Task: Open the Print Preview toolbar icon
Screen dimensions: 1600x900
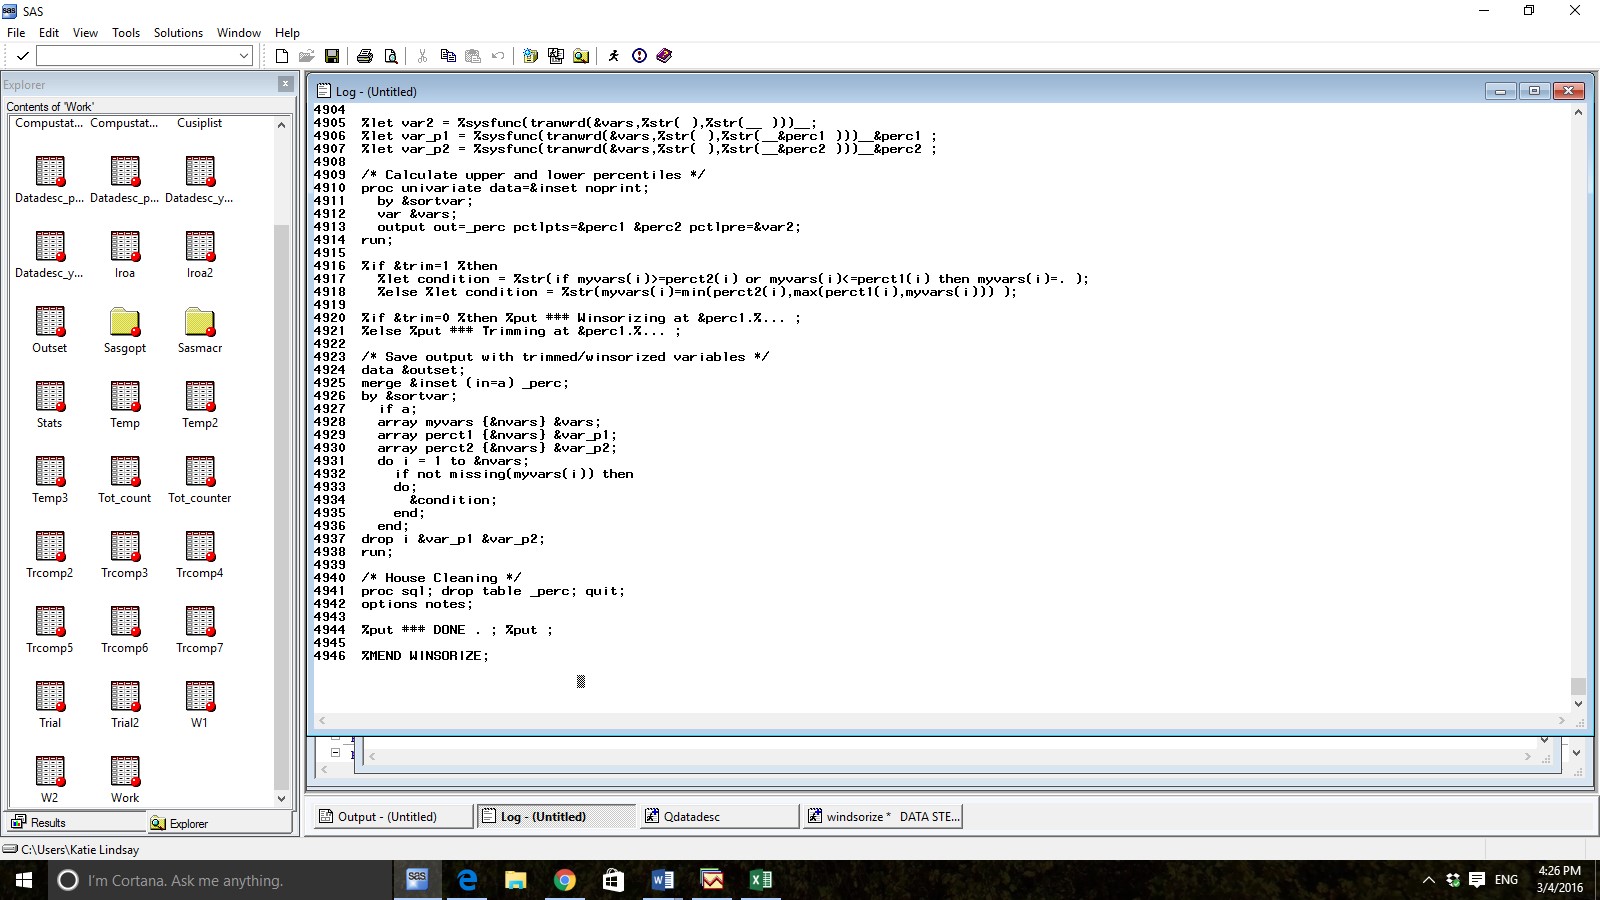Action: pyautogui.click(x=390, y=56)
